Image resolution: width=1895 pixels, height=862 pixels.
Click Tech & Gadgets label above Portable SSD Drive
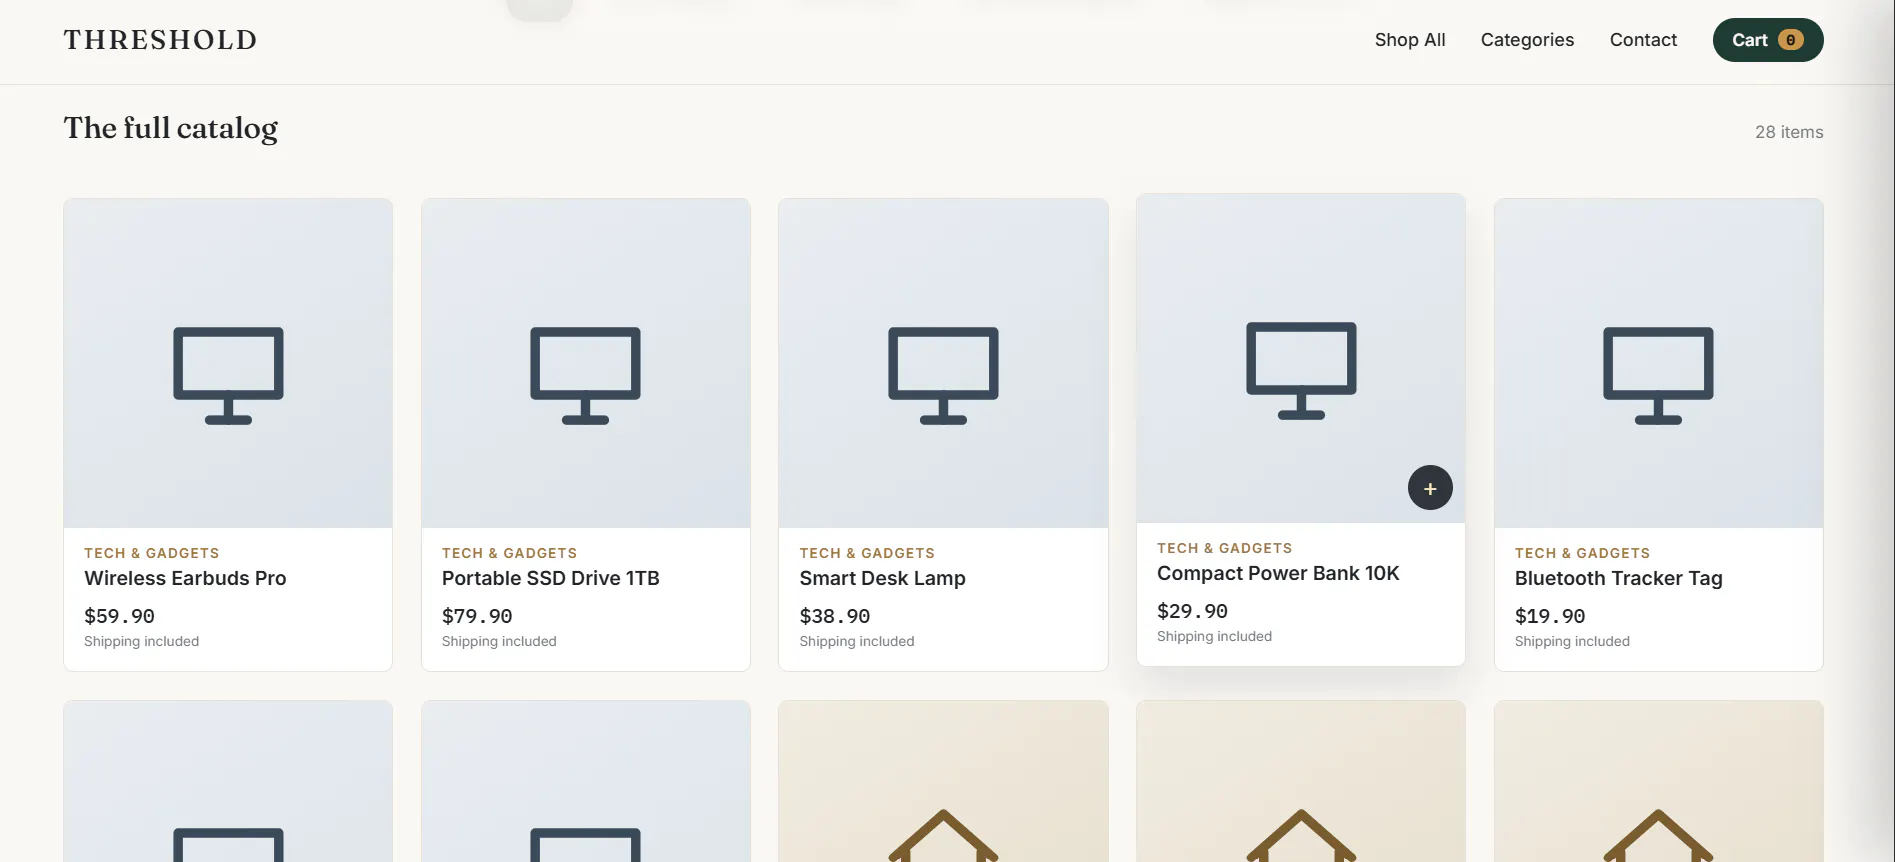click(x=509, y=553)
